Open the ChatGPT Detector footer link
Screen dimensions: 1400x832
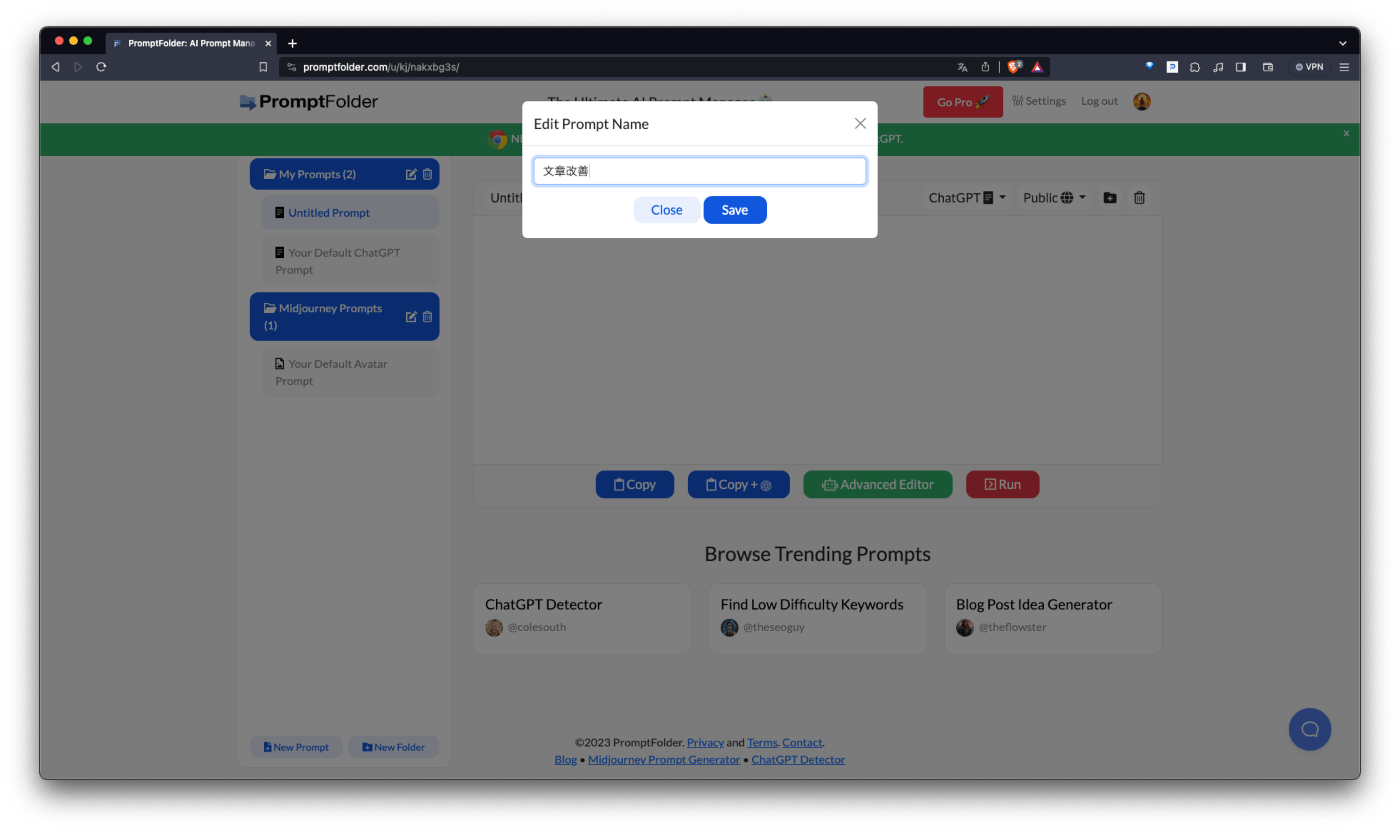798,759
